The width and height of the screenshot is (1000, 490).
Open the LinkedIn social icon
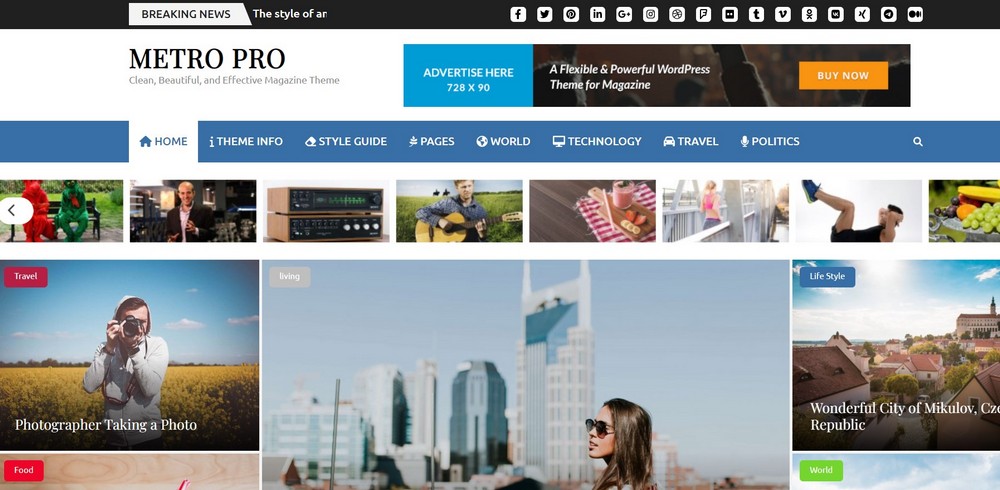tap(598, 14)
